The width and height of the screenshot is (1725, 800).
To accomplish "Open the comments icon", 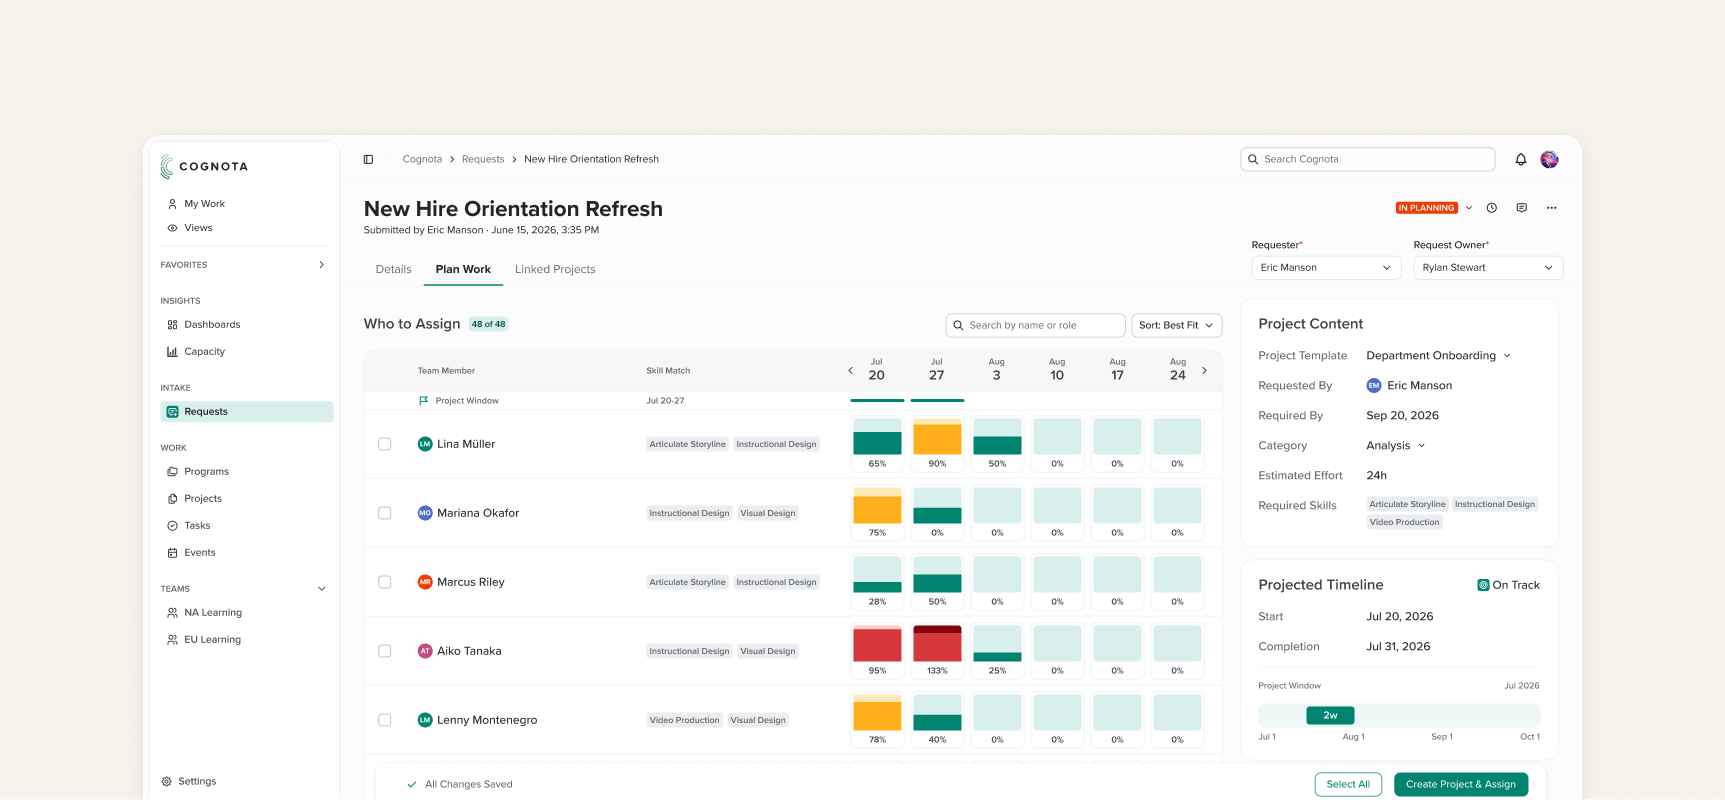I will click(x=1522, y=208).
